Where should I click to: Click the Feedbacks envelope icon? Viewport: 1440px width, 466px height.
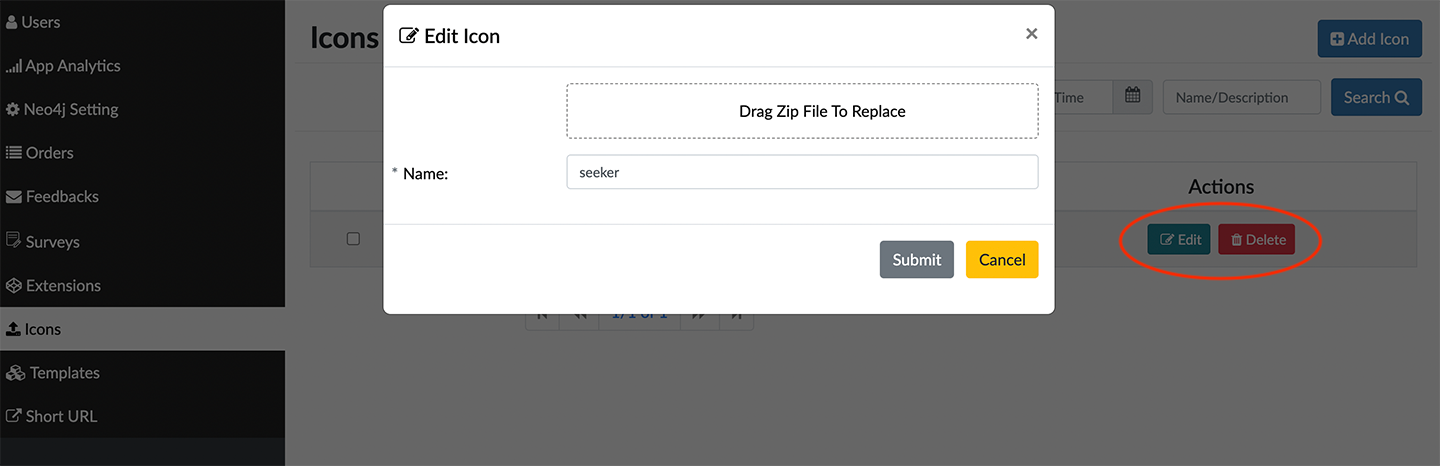pyautogui.click(x=14, y=197)
